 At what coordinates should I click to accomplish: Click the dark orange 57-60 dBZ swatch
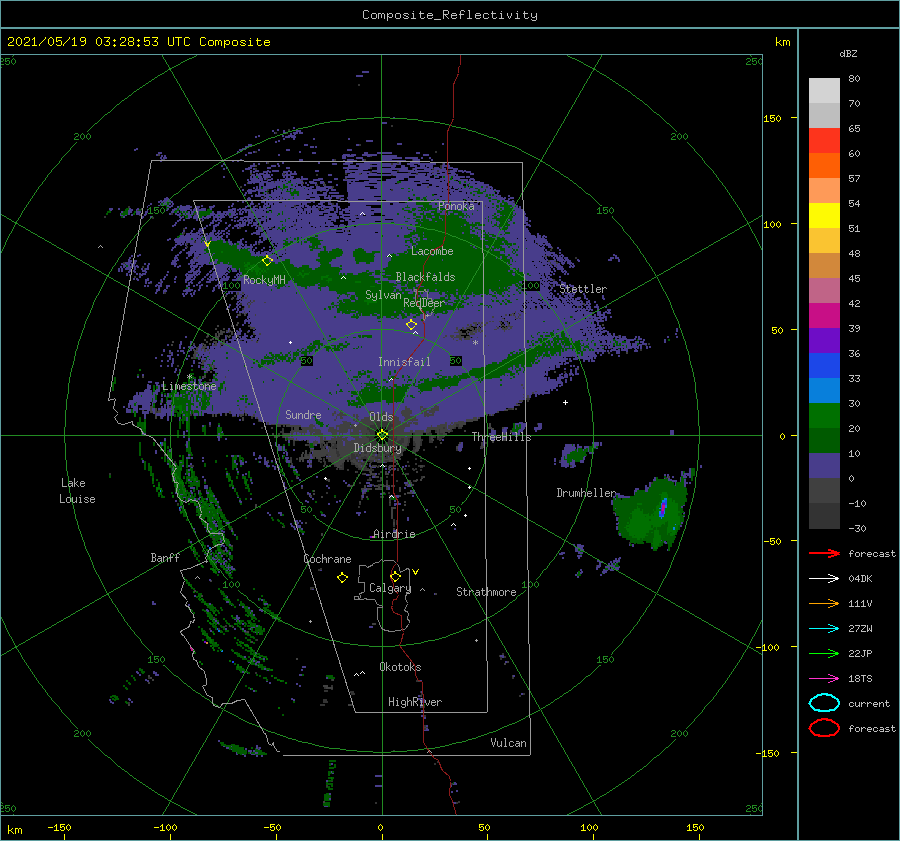point(824,165)
